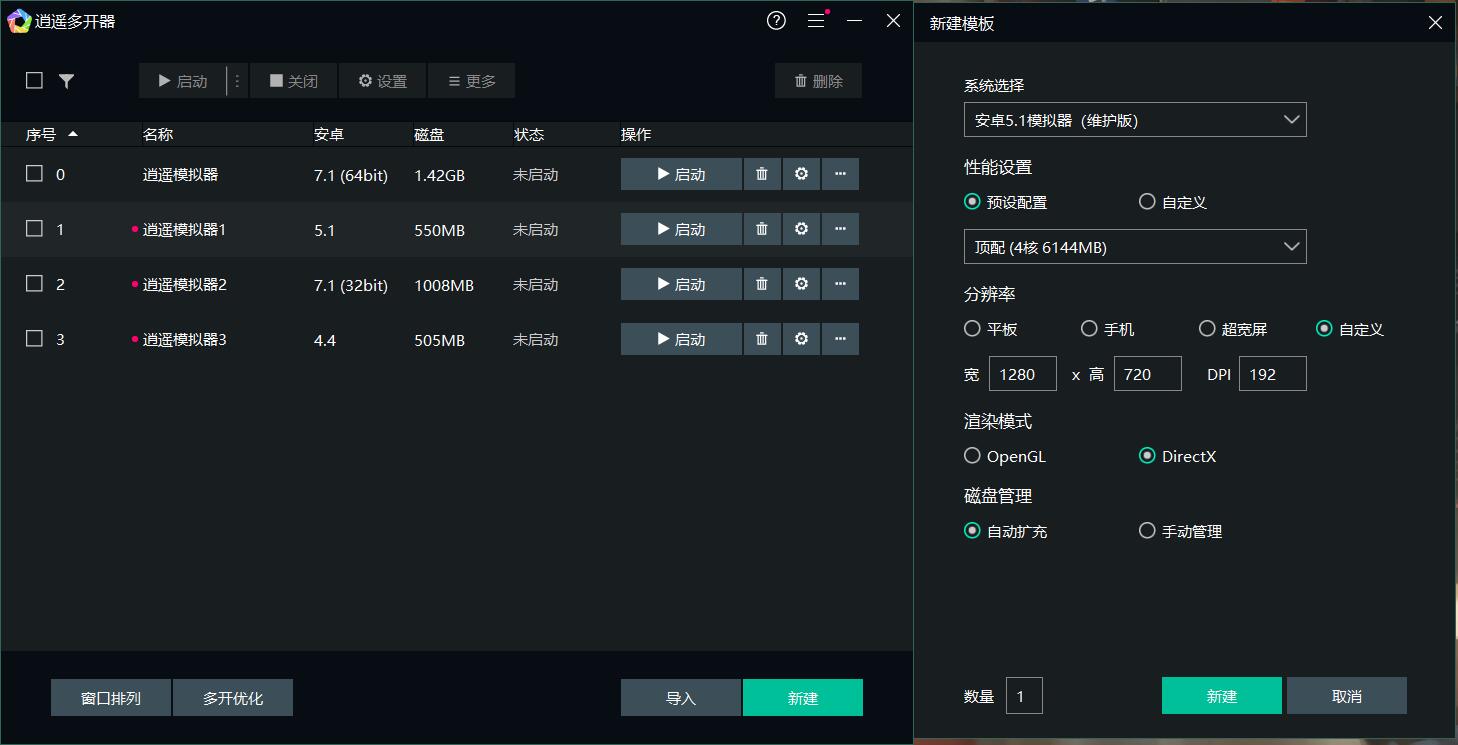The height and width of the screenshot is (745, 1458).
Task: Click the 逍遥多开器 app logo
Action: [19, 21]
